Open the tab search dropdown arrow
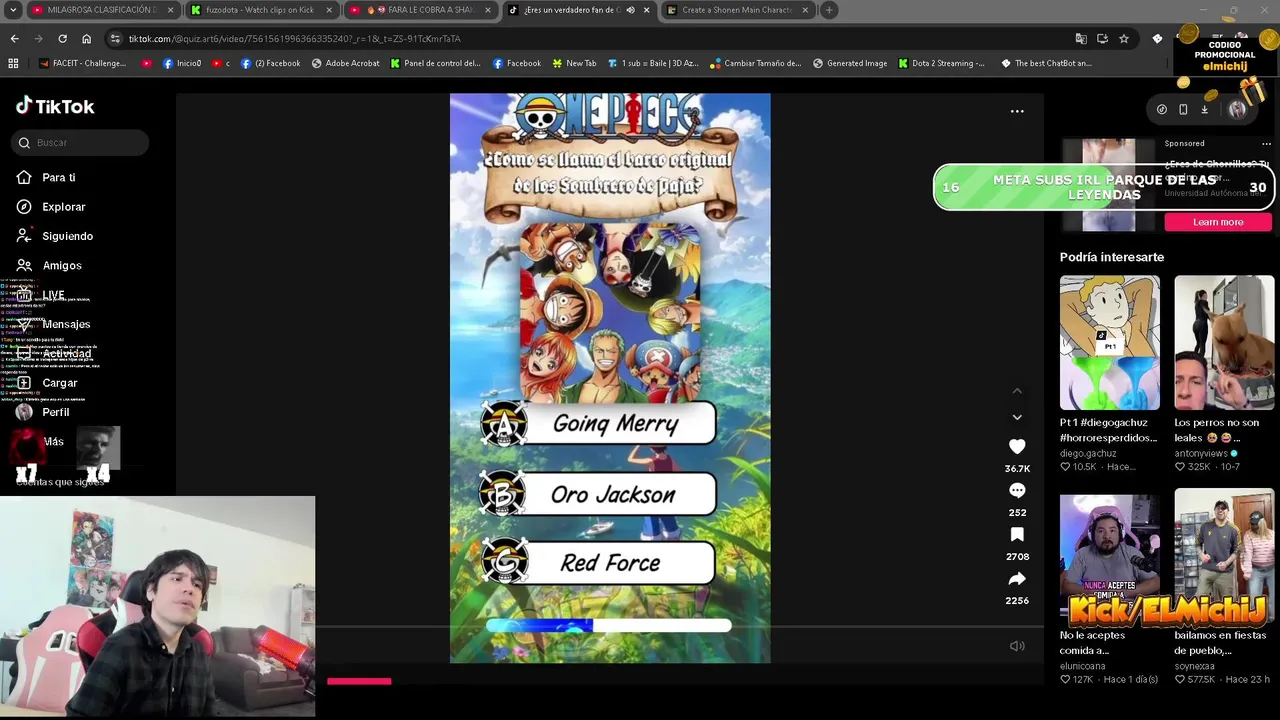This screenshot has height=720, width=1280. pyautogui.click(x=12, y=10)
